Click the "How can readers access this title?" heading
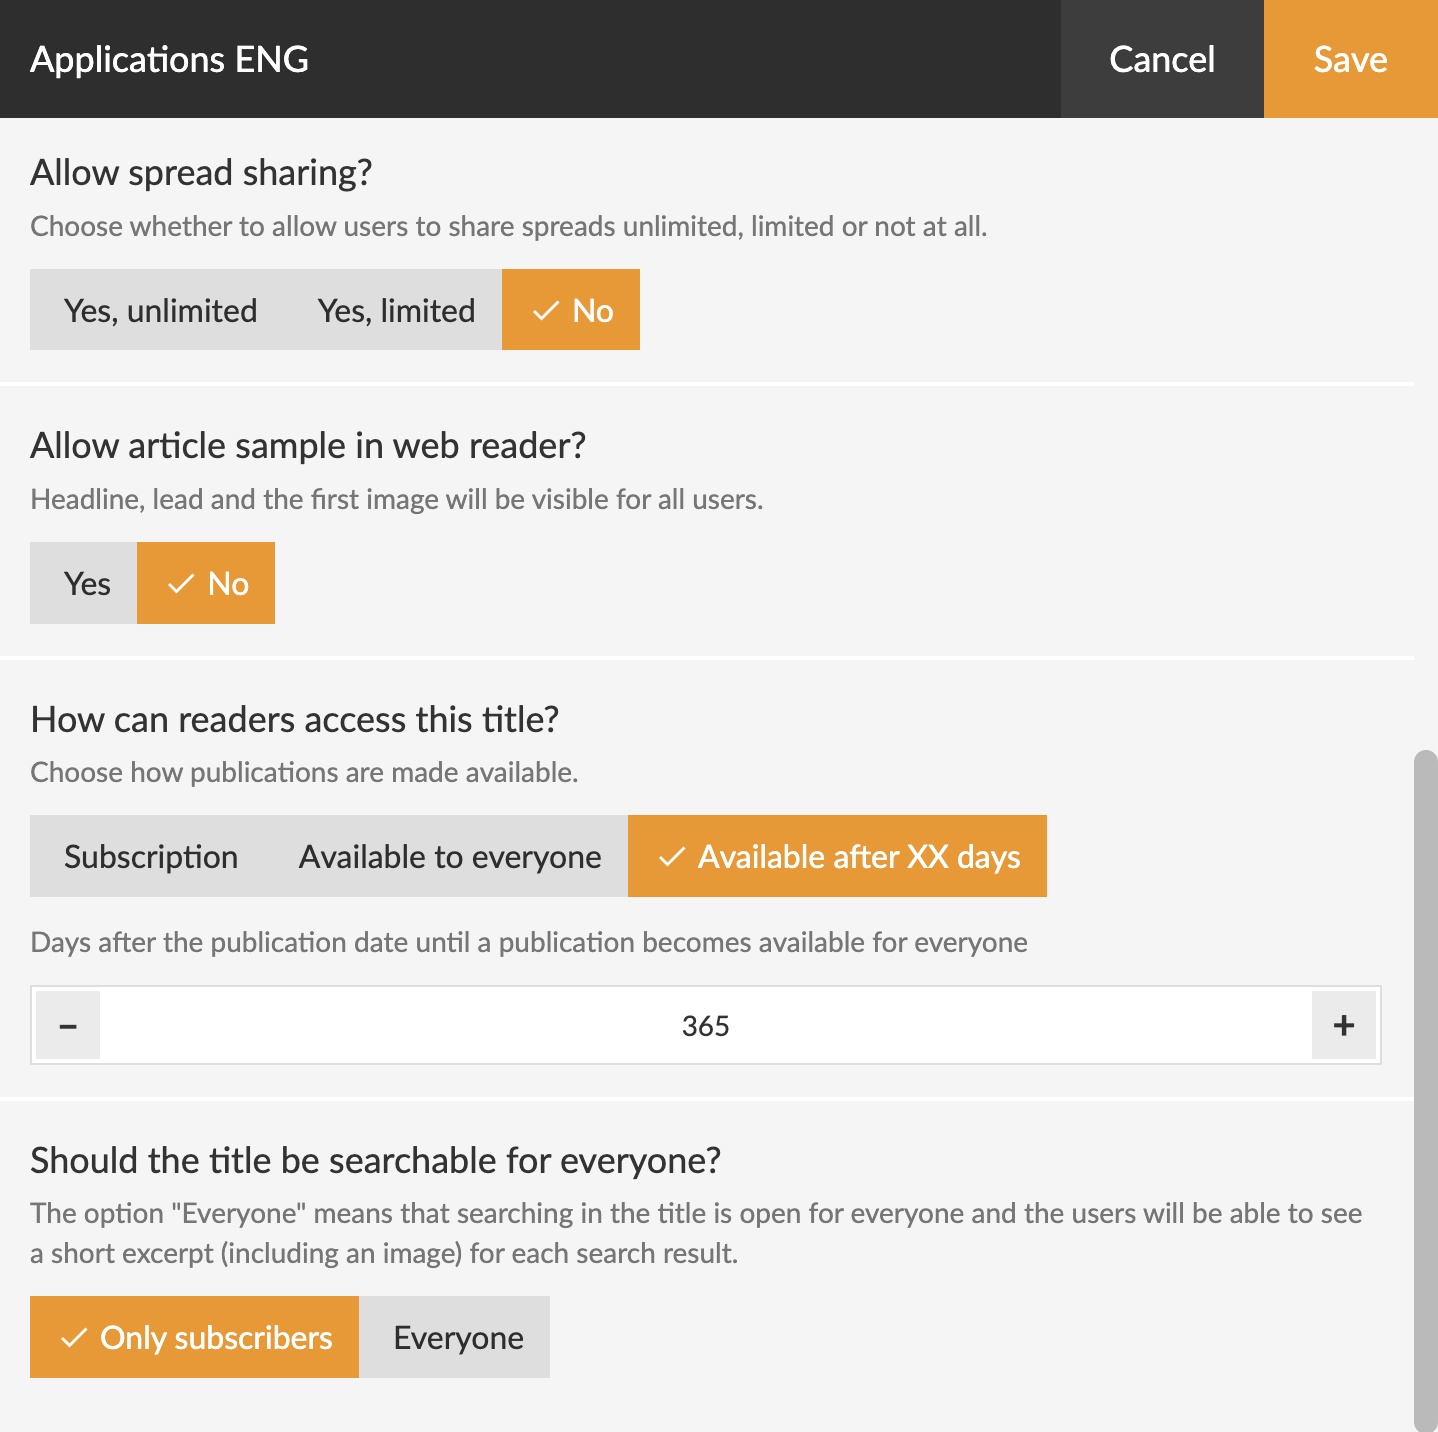 [295, 719]
